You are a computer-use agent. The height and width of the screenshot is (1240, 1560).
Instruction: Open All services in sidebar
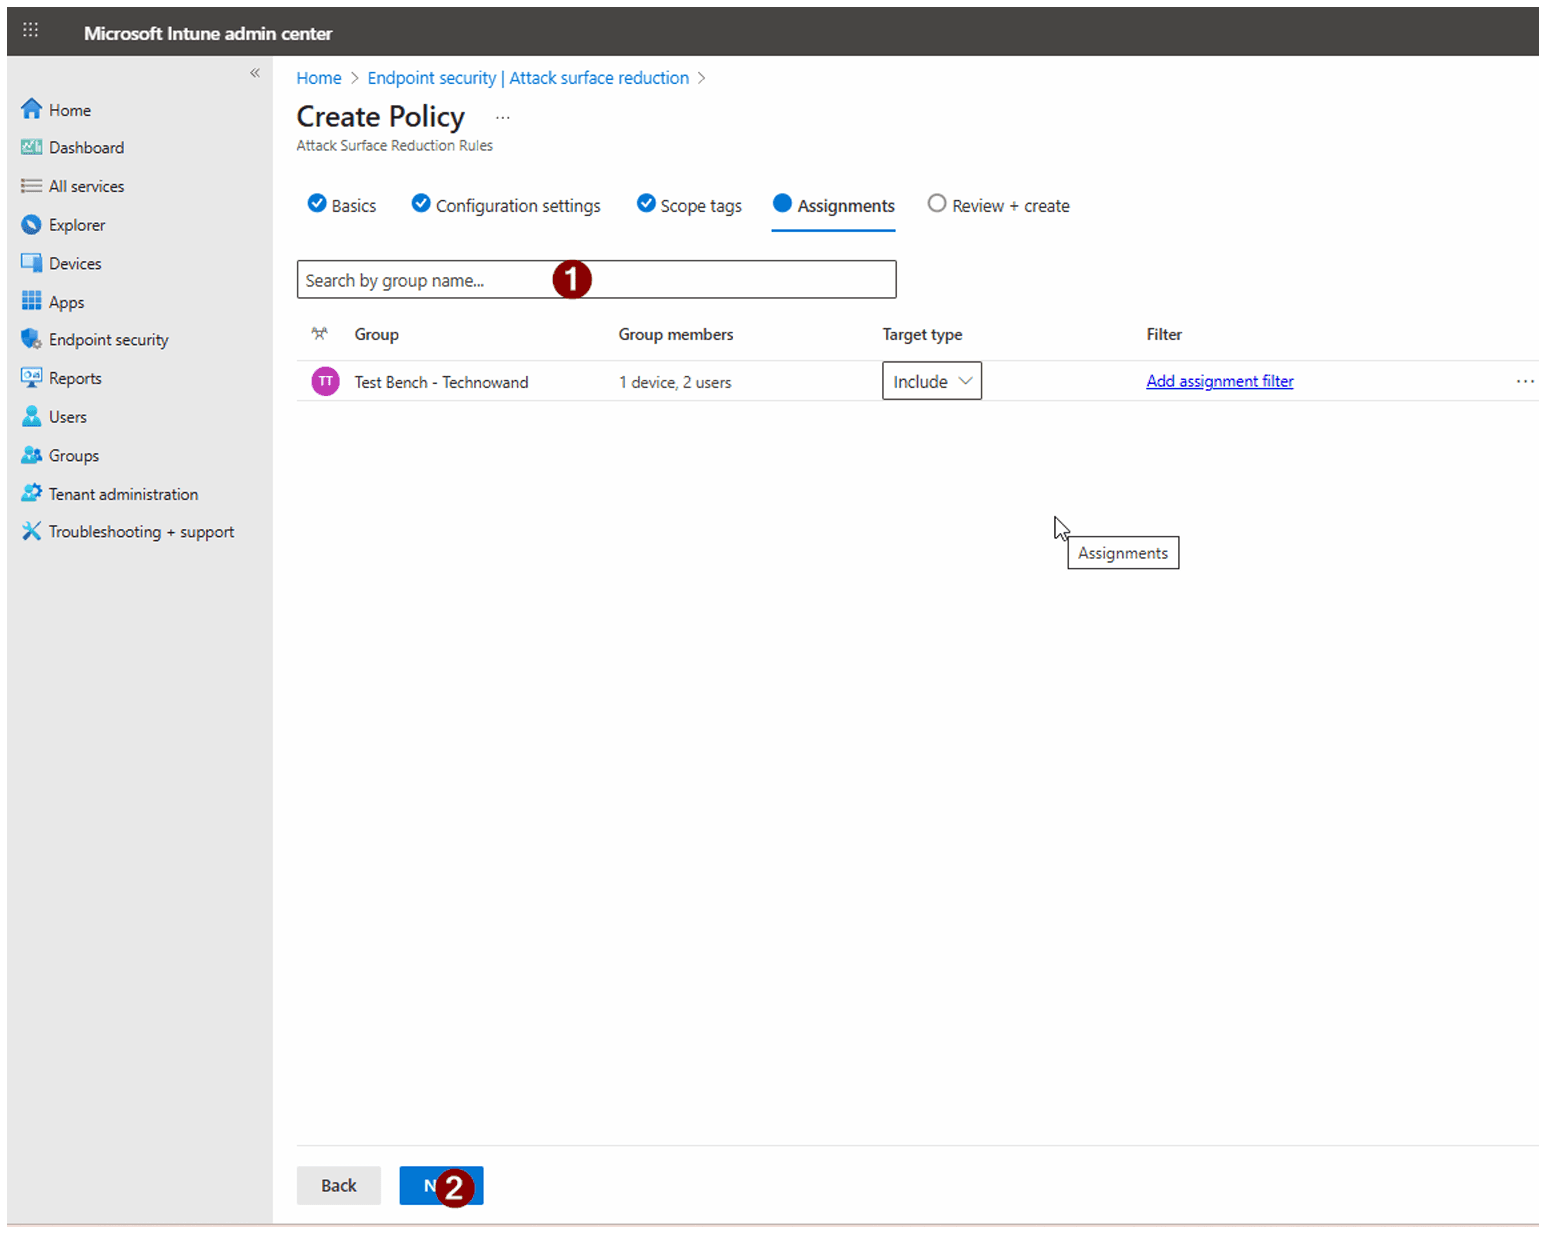(87, 186)
